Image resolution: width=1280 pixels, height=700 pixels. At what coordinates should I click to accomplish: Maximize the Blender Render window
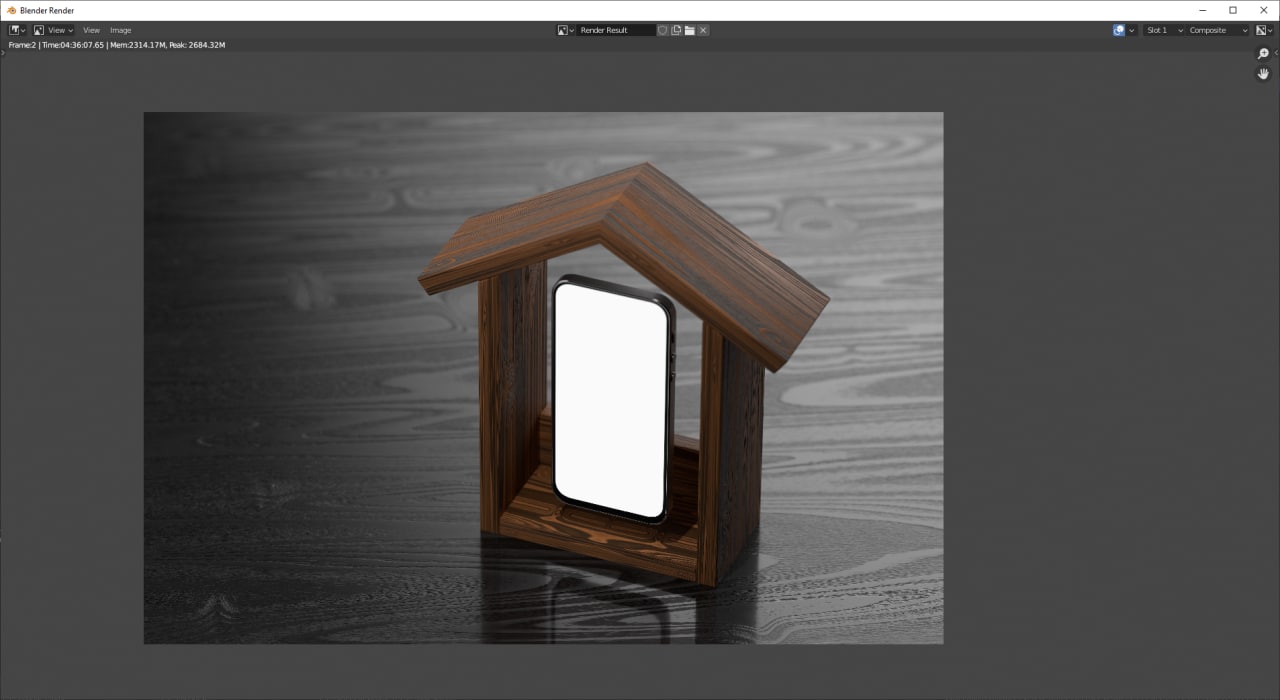tap(1233, 10)
